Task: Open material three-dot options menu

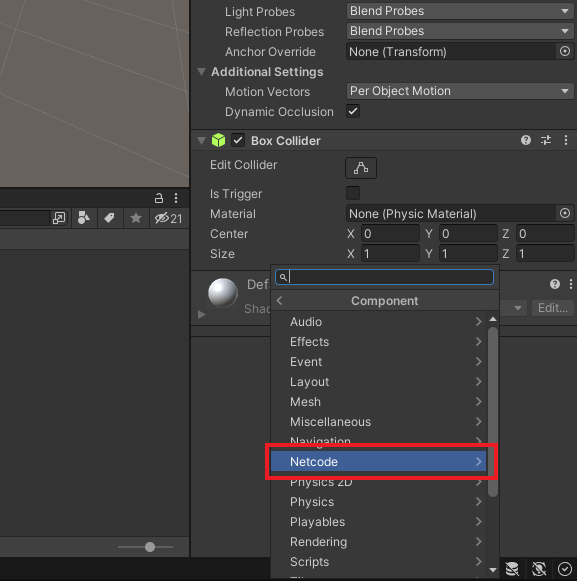Action: click(x=571, y=284)
